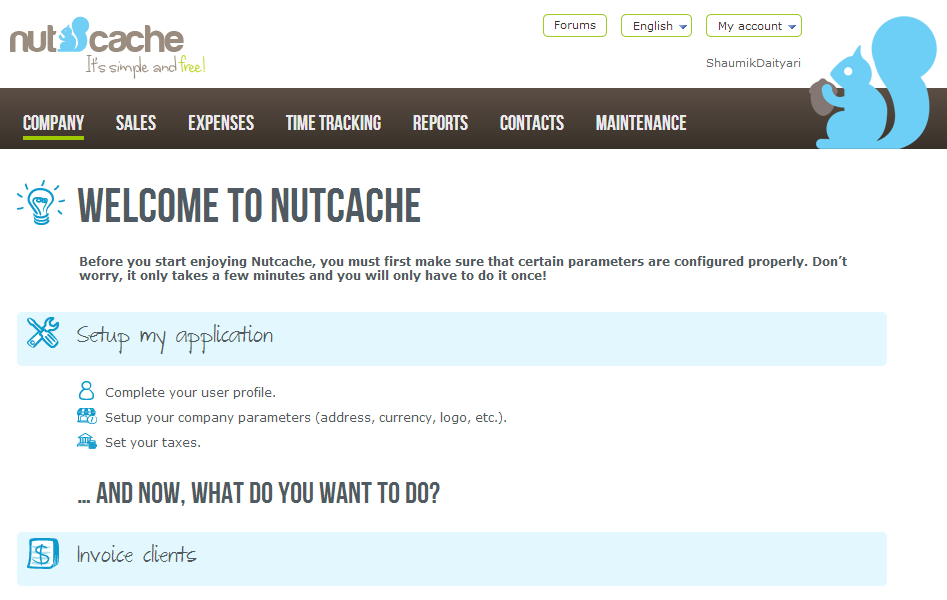The width and height of the screenshot is (947, 600).
Task: Open the Sales menu
Action: (x=136, y=123)
